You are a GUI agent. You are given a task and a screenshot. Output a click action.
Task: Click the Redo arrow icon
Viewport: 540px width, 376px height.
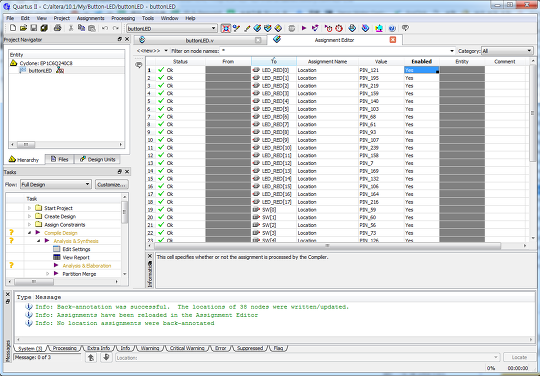coord(116,28)
